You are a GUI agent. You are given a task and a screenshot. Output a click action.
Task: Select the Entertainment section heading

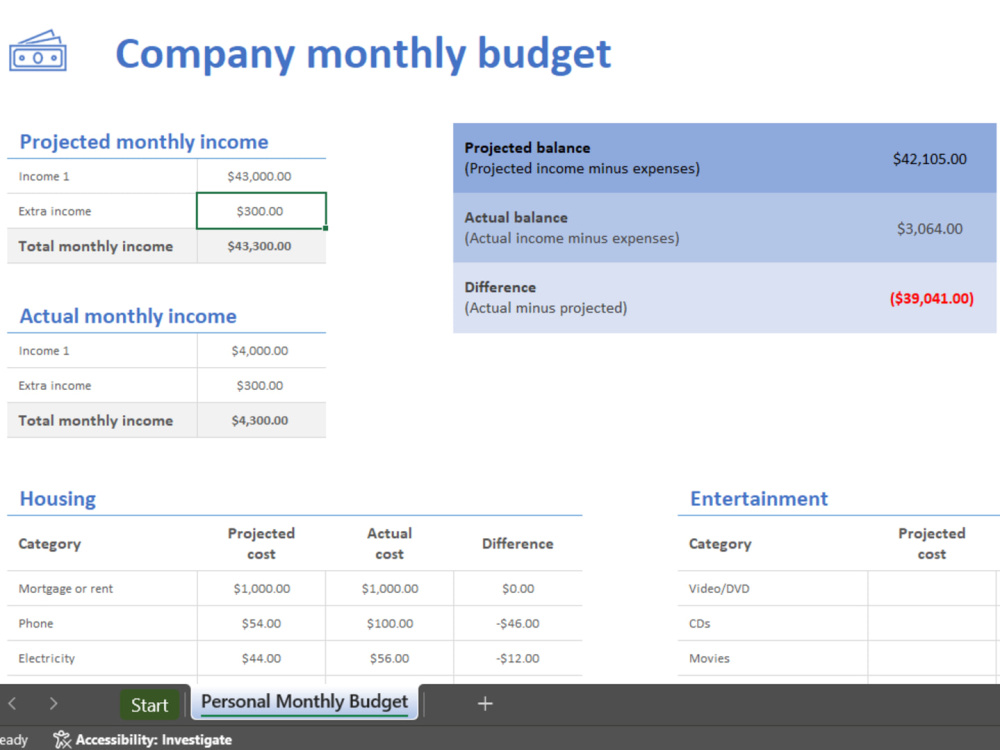(x=759, y=498)
